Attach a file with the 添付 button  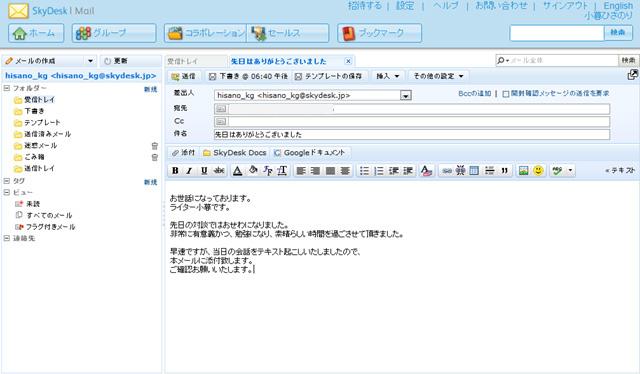(184, 153)
